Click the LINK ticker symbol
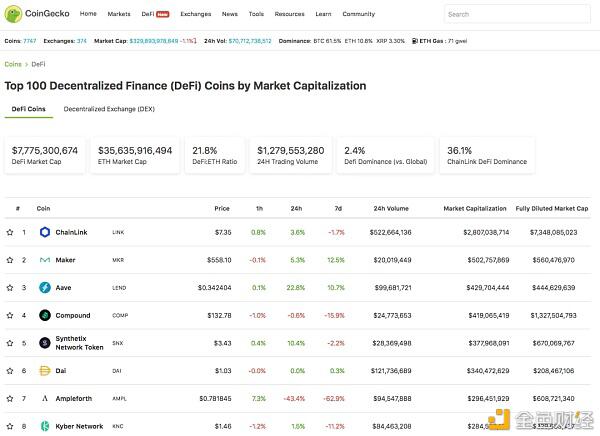600x436 pixels. point(118,232)
